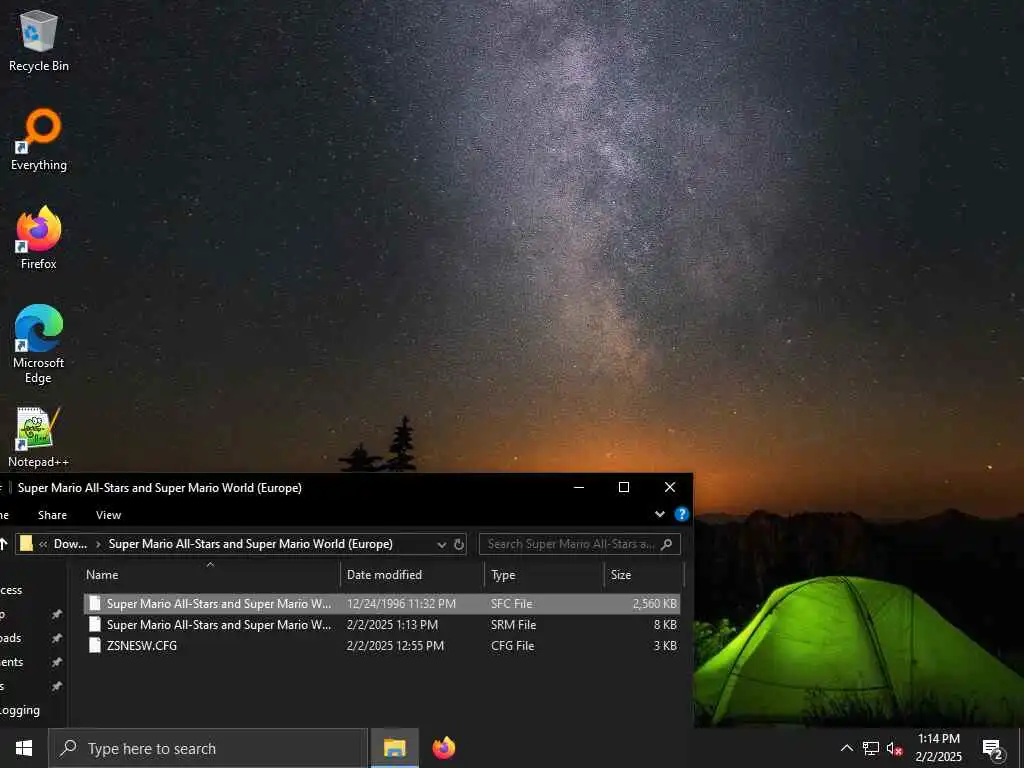Image resolution: width=1024 pixels, height=768 pixels.
Task: Click the 8 KB size cell
Action: click(x=665, y=624)
